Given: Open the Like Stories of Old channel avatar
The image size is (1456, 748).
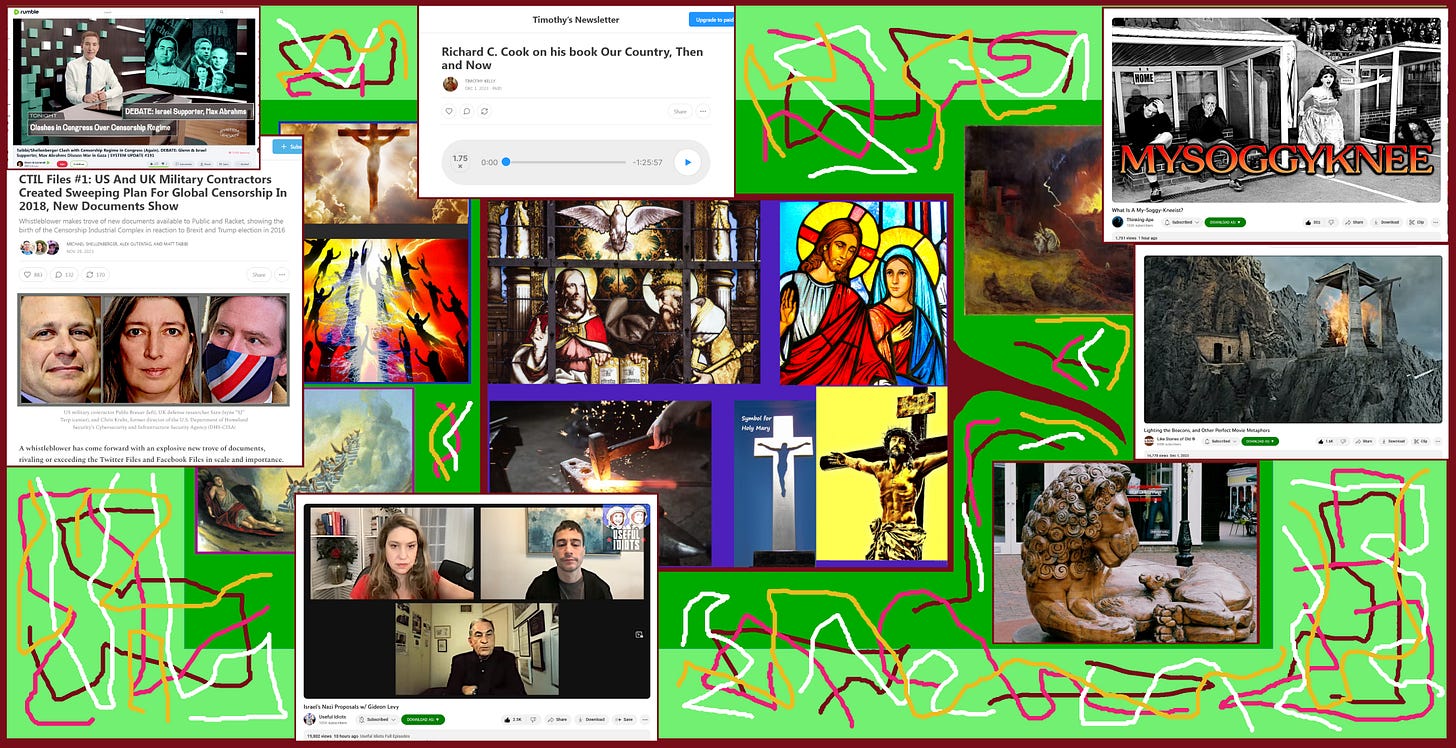Looking at the screenshot, I should coord(1149,441).
